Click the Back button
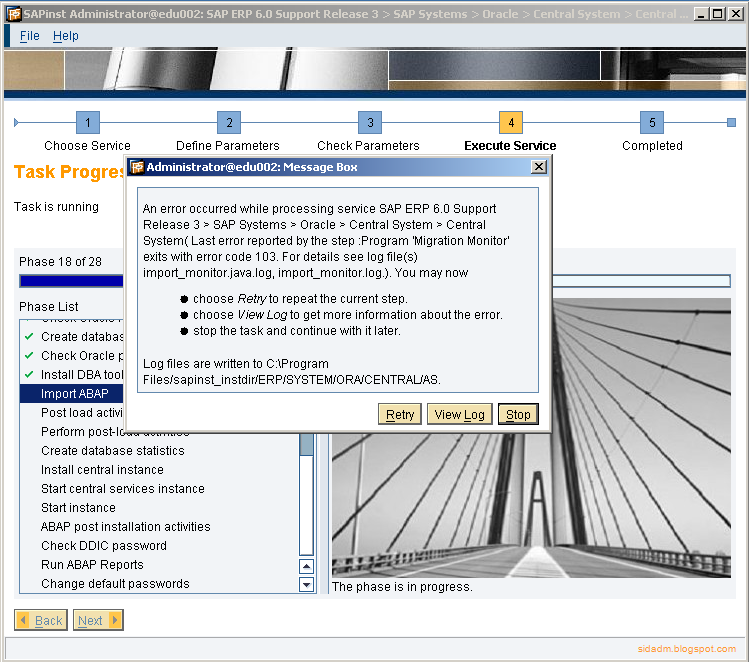 coord(41,620)
